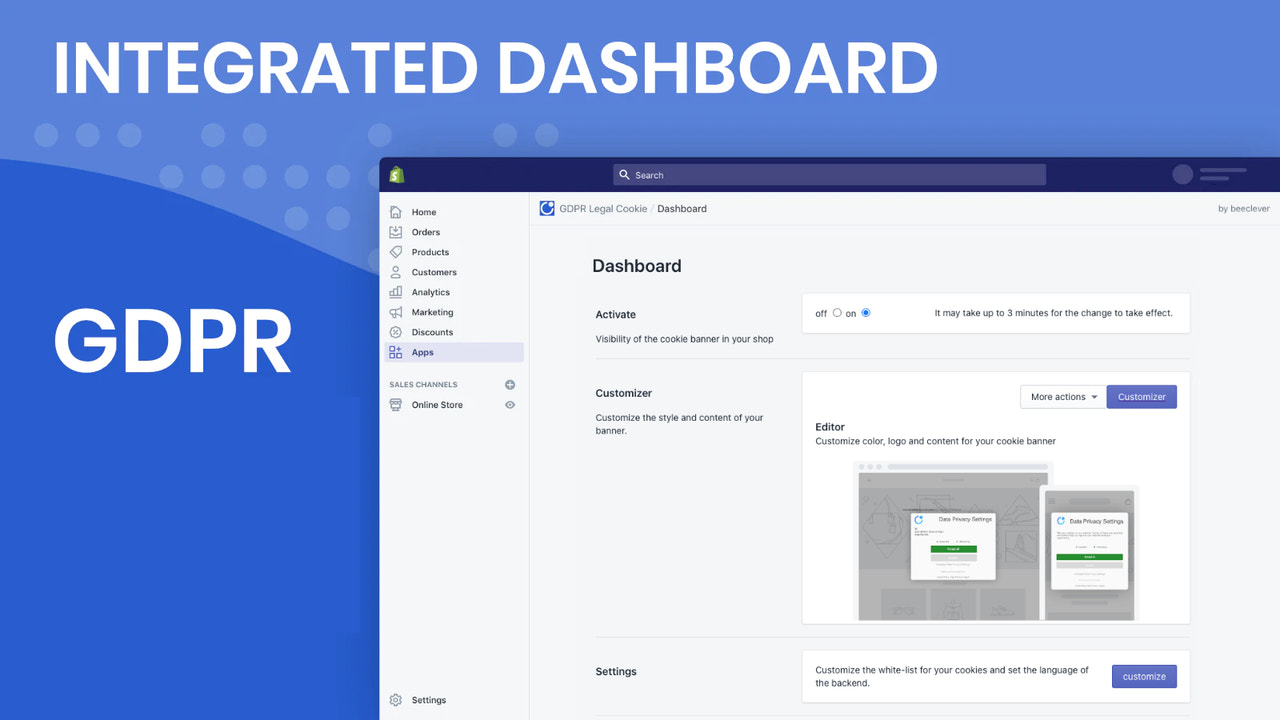Viewport: 1280px width, 720px height.
Task: Add a sales channel with the plus icon
Action: pyautogui.click(x=509, y=384)
